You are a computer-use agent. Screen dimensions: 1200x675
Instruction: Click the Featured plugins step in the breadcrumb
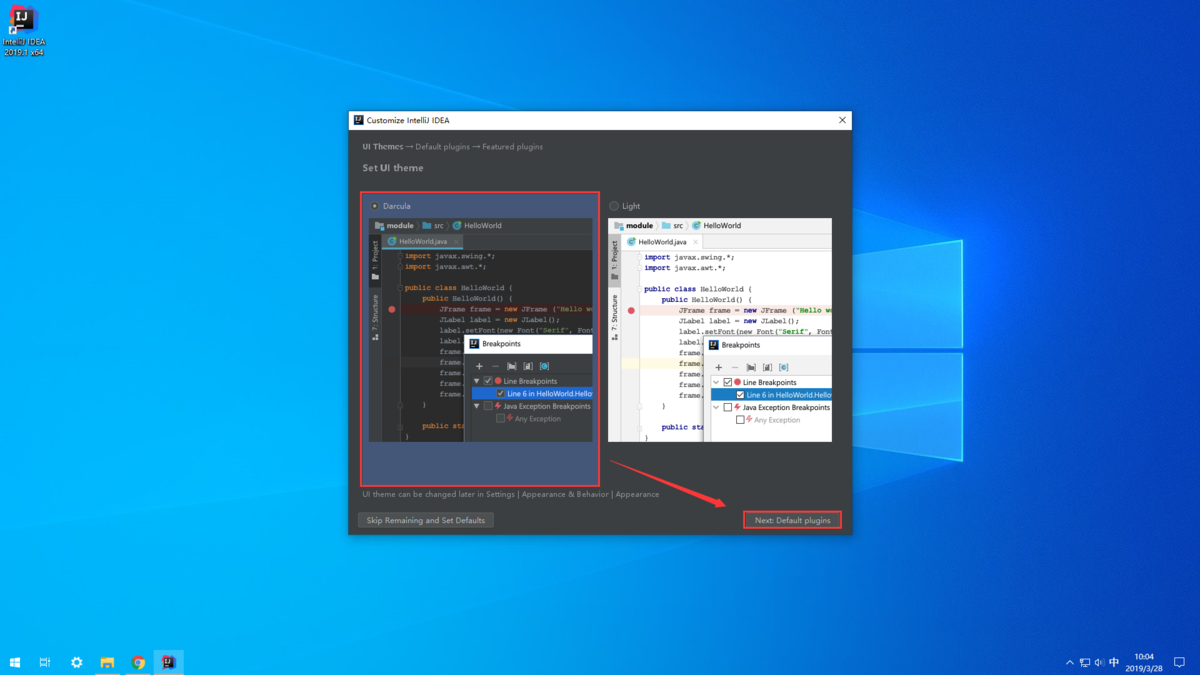(512, 147)
